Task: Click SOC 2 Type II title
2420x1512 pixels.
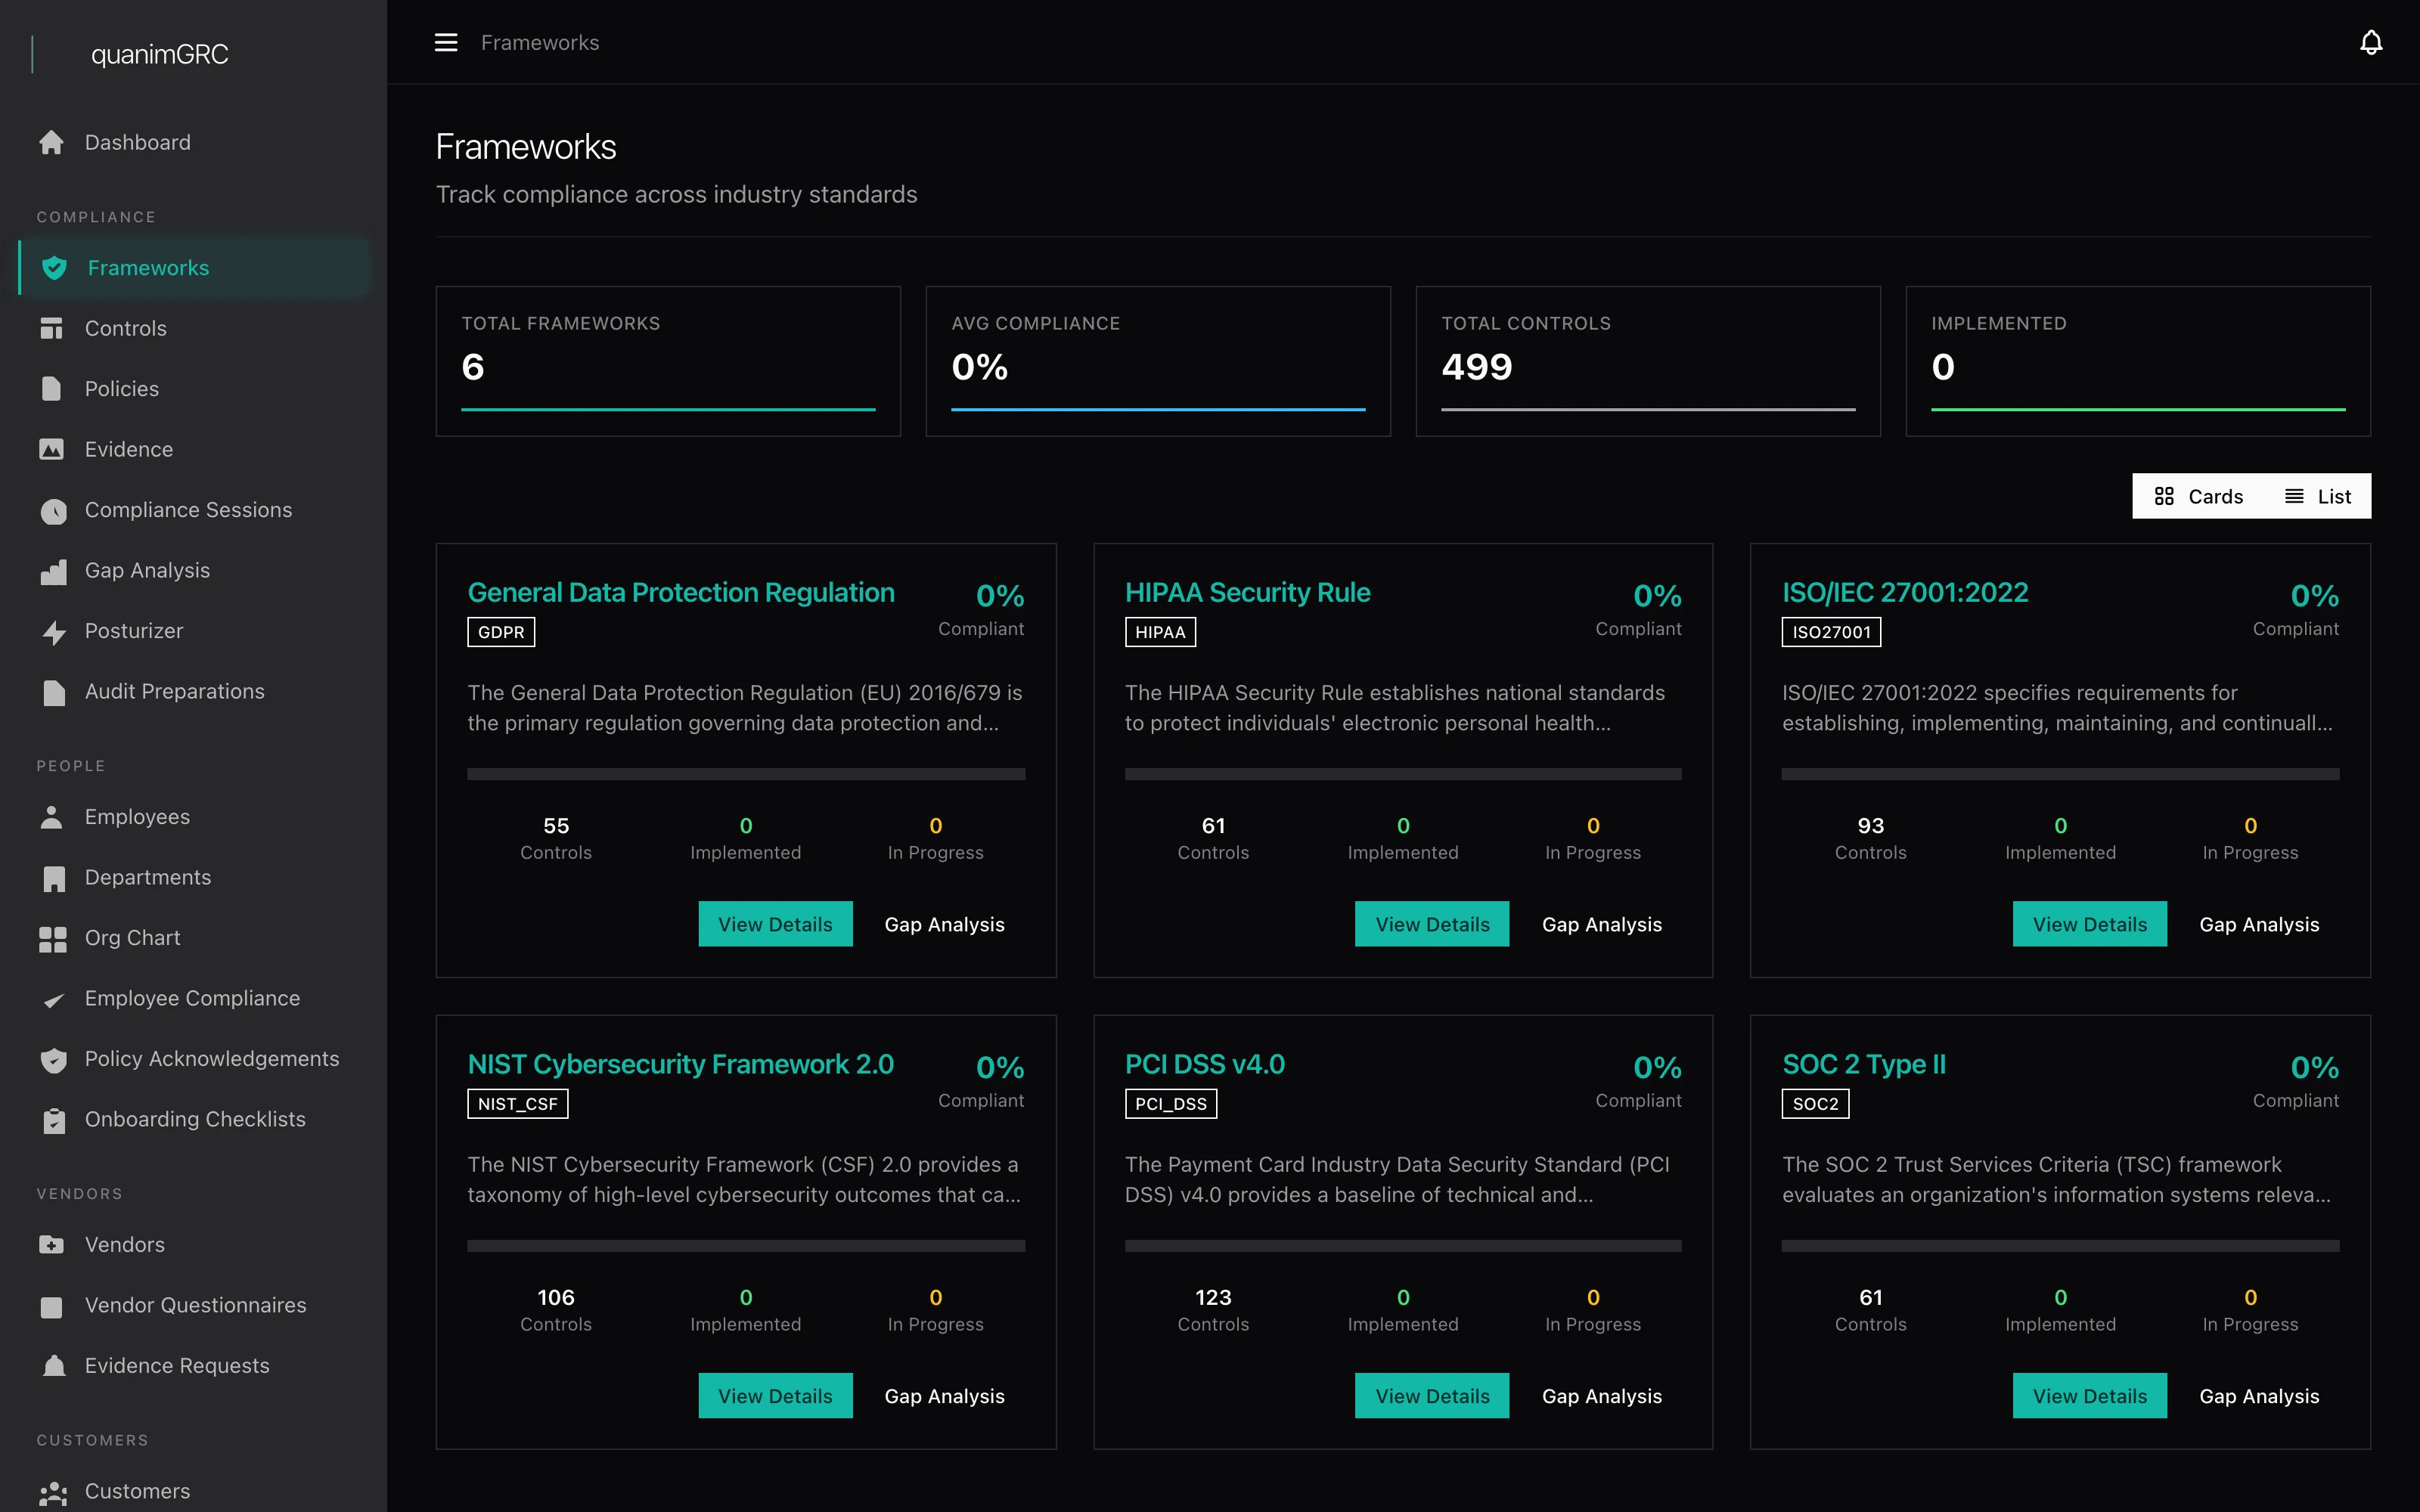Action: (1864, 1064)
